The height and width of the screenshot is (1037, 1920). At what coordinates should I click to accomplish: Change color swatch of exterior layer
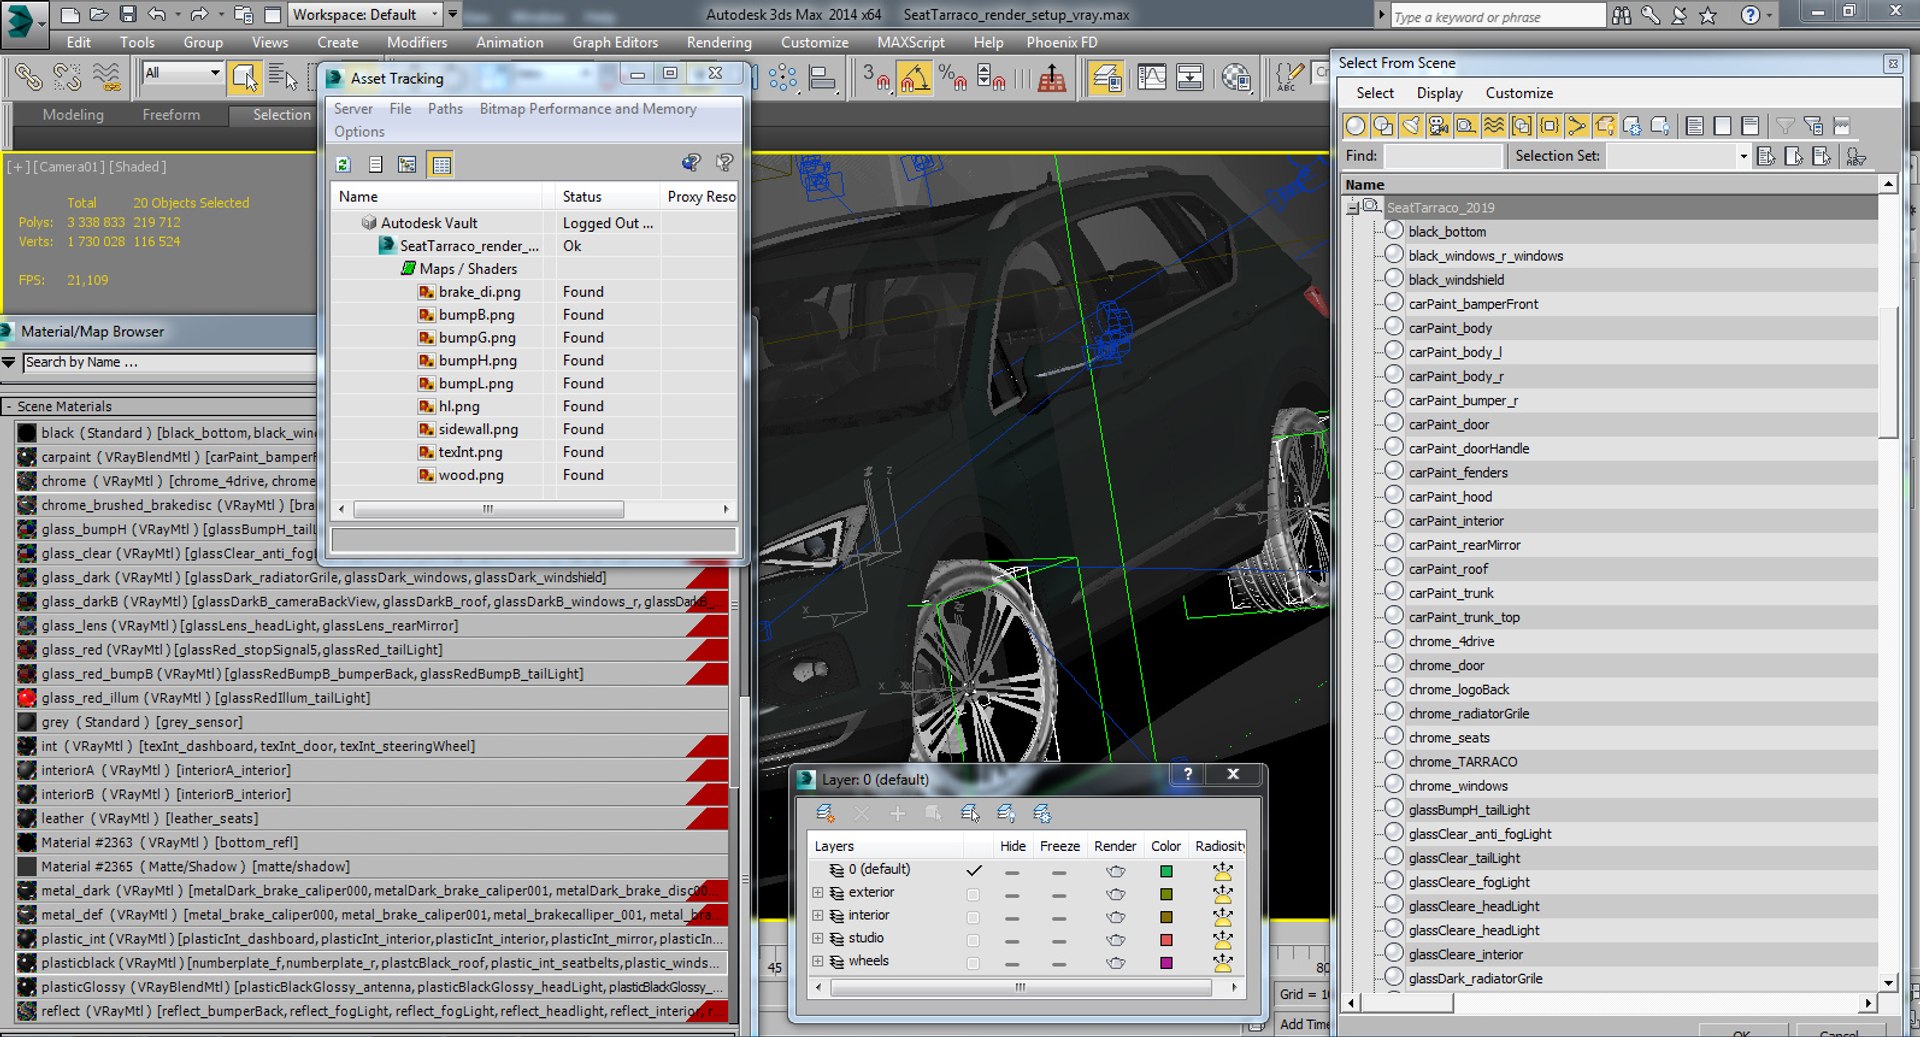tap(1166, 894)
